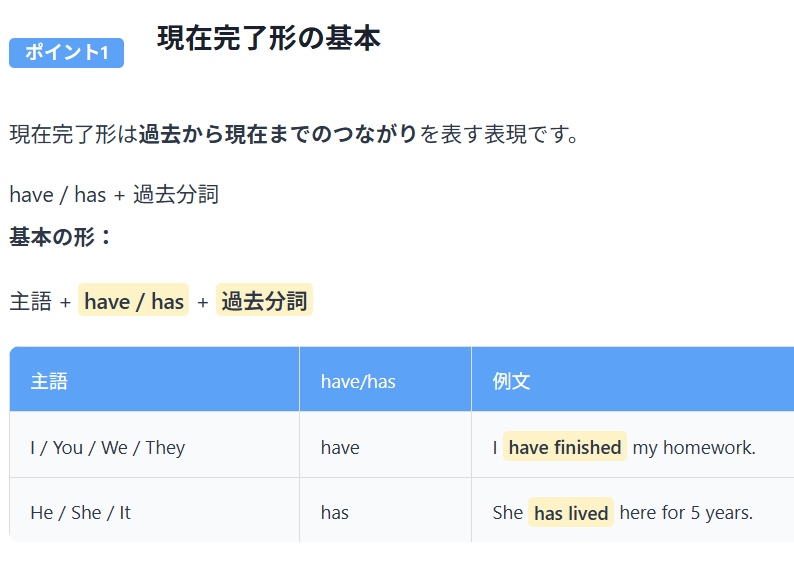Click the ポイント1 blue badge
The height and width of the screenshot is (570, 794).
coord(66,53)
